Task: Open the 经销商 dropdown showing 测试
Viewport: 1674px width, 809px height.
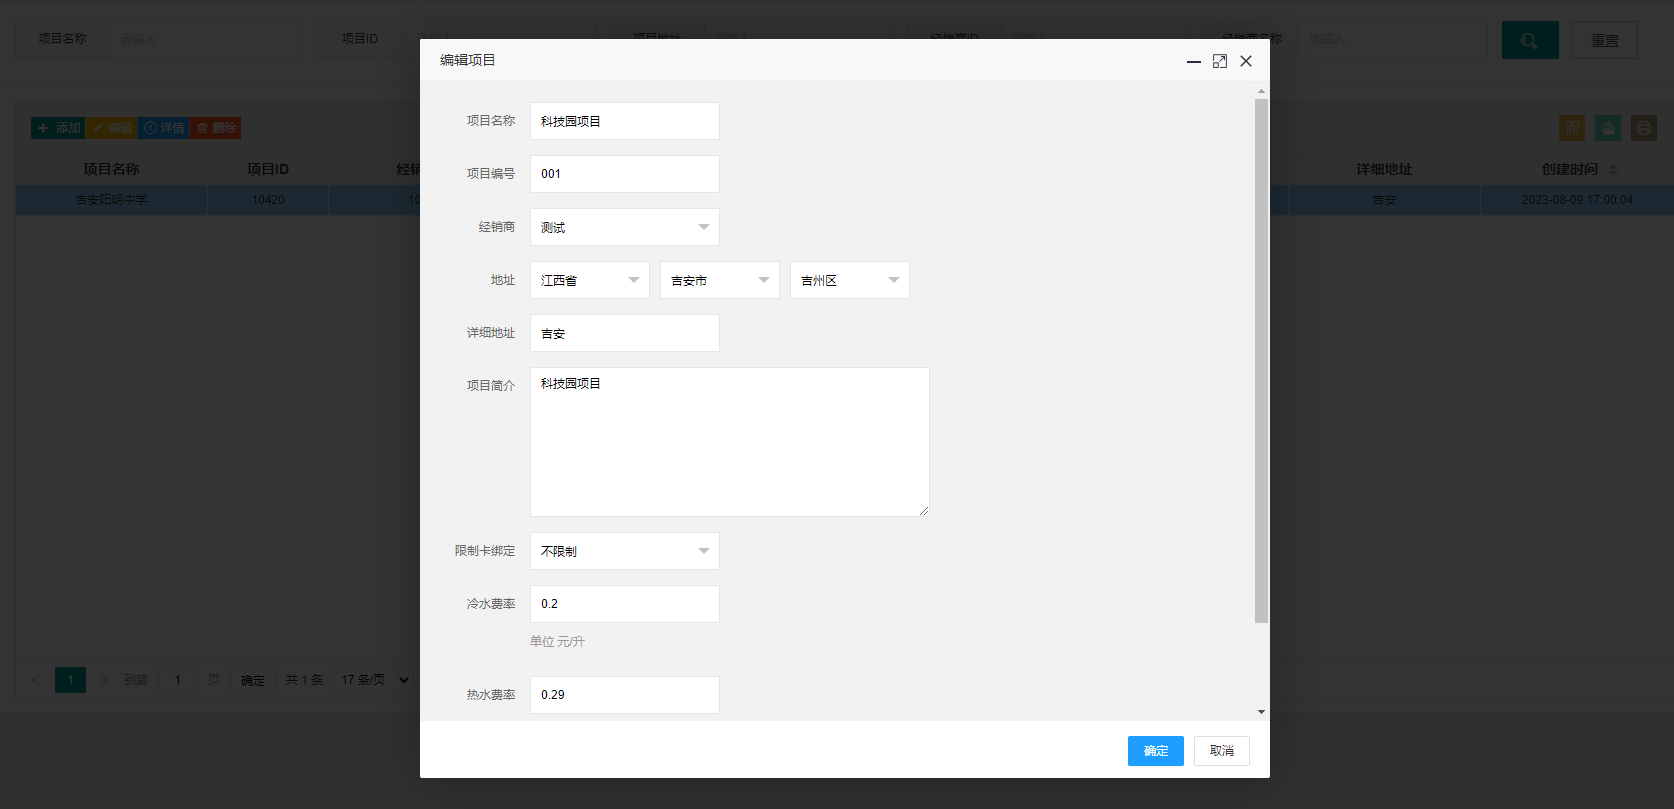Action: coord(625,227)
